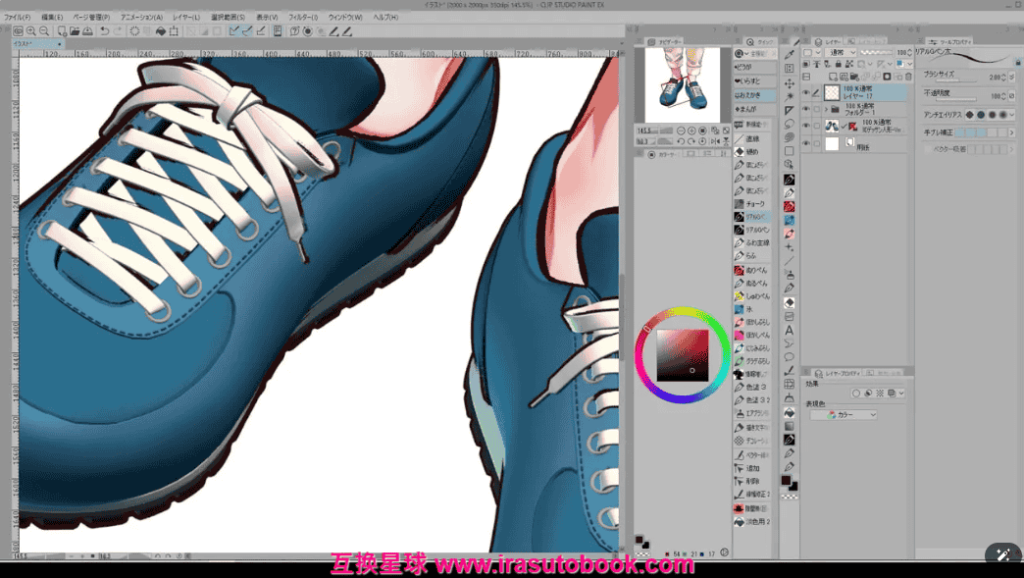Toggle visibility of フォルダー 1

pyautogui.click(x=806, y=109)
